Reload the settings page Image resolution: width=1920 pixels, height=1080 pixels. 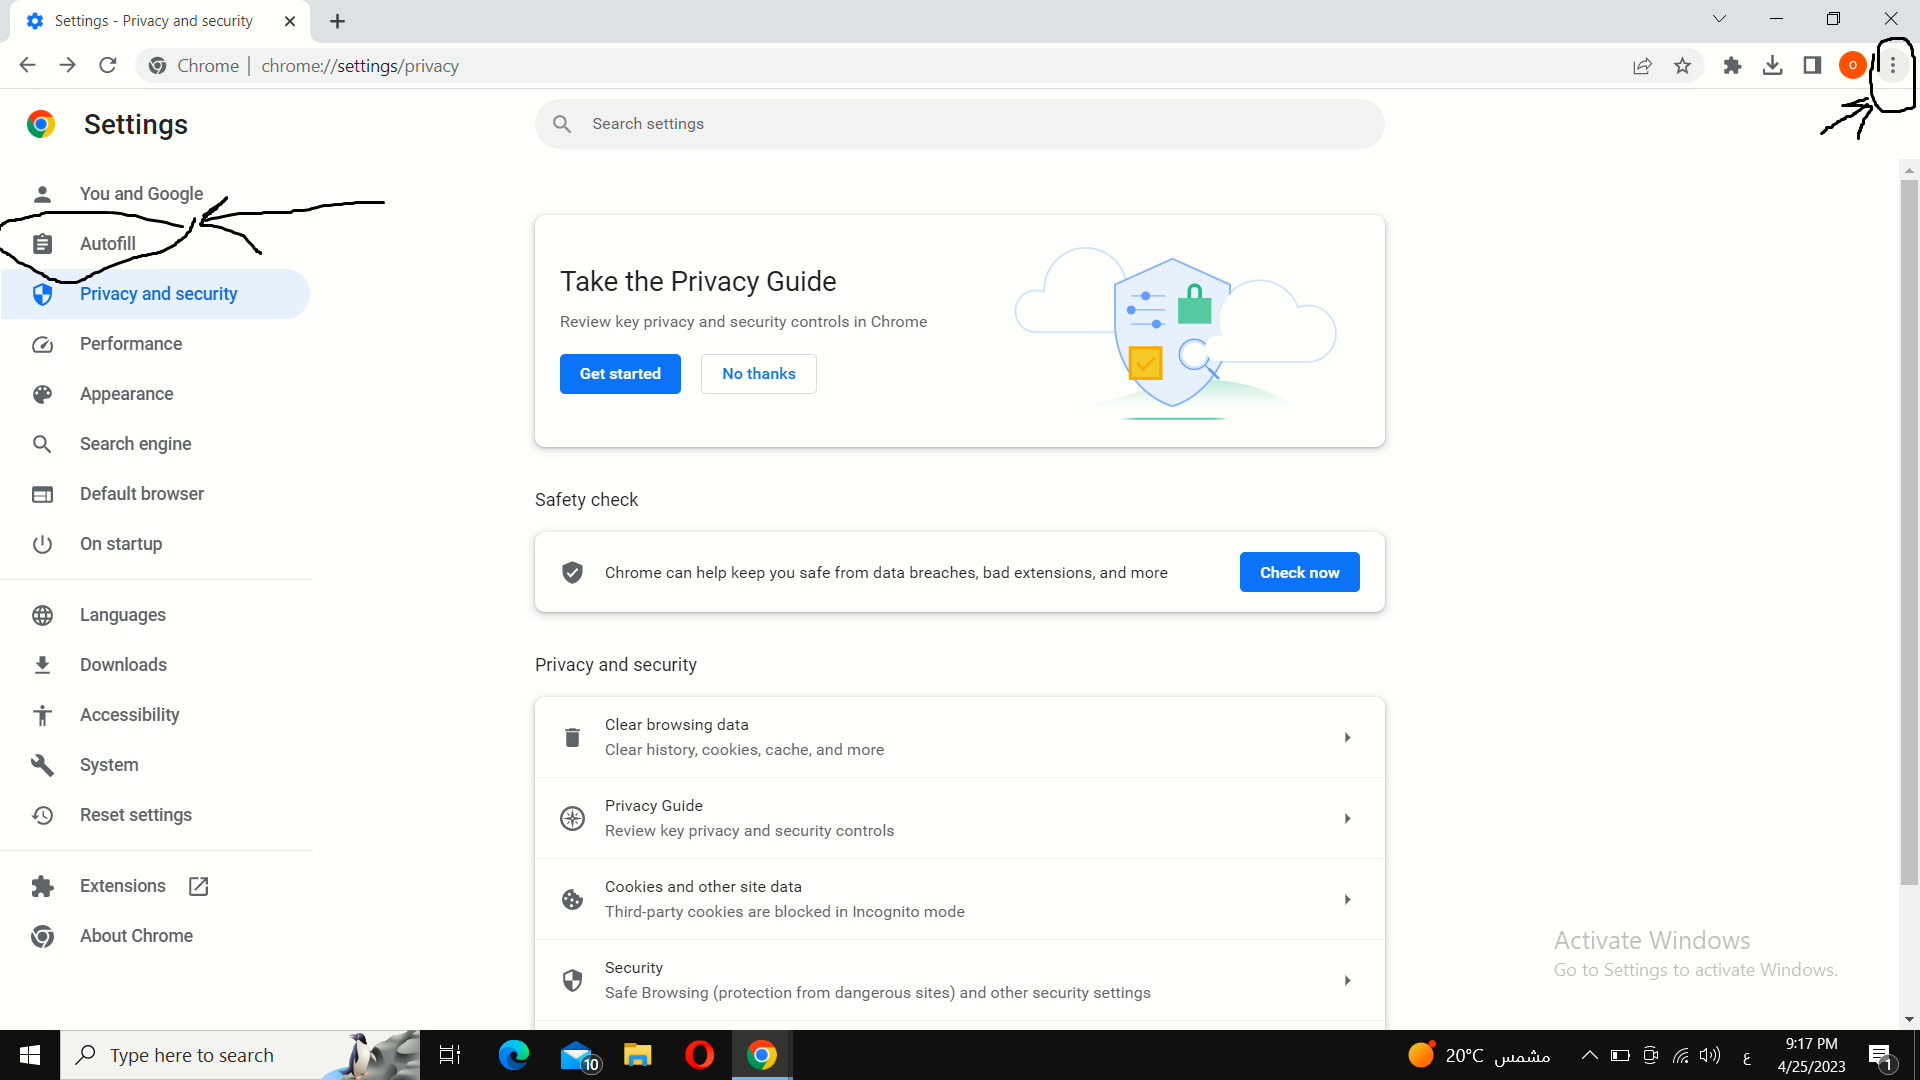pyautogui.click(x=108, y=65)
